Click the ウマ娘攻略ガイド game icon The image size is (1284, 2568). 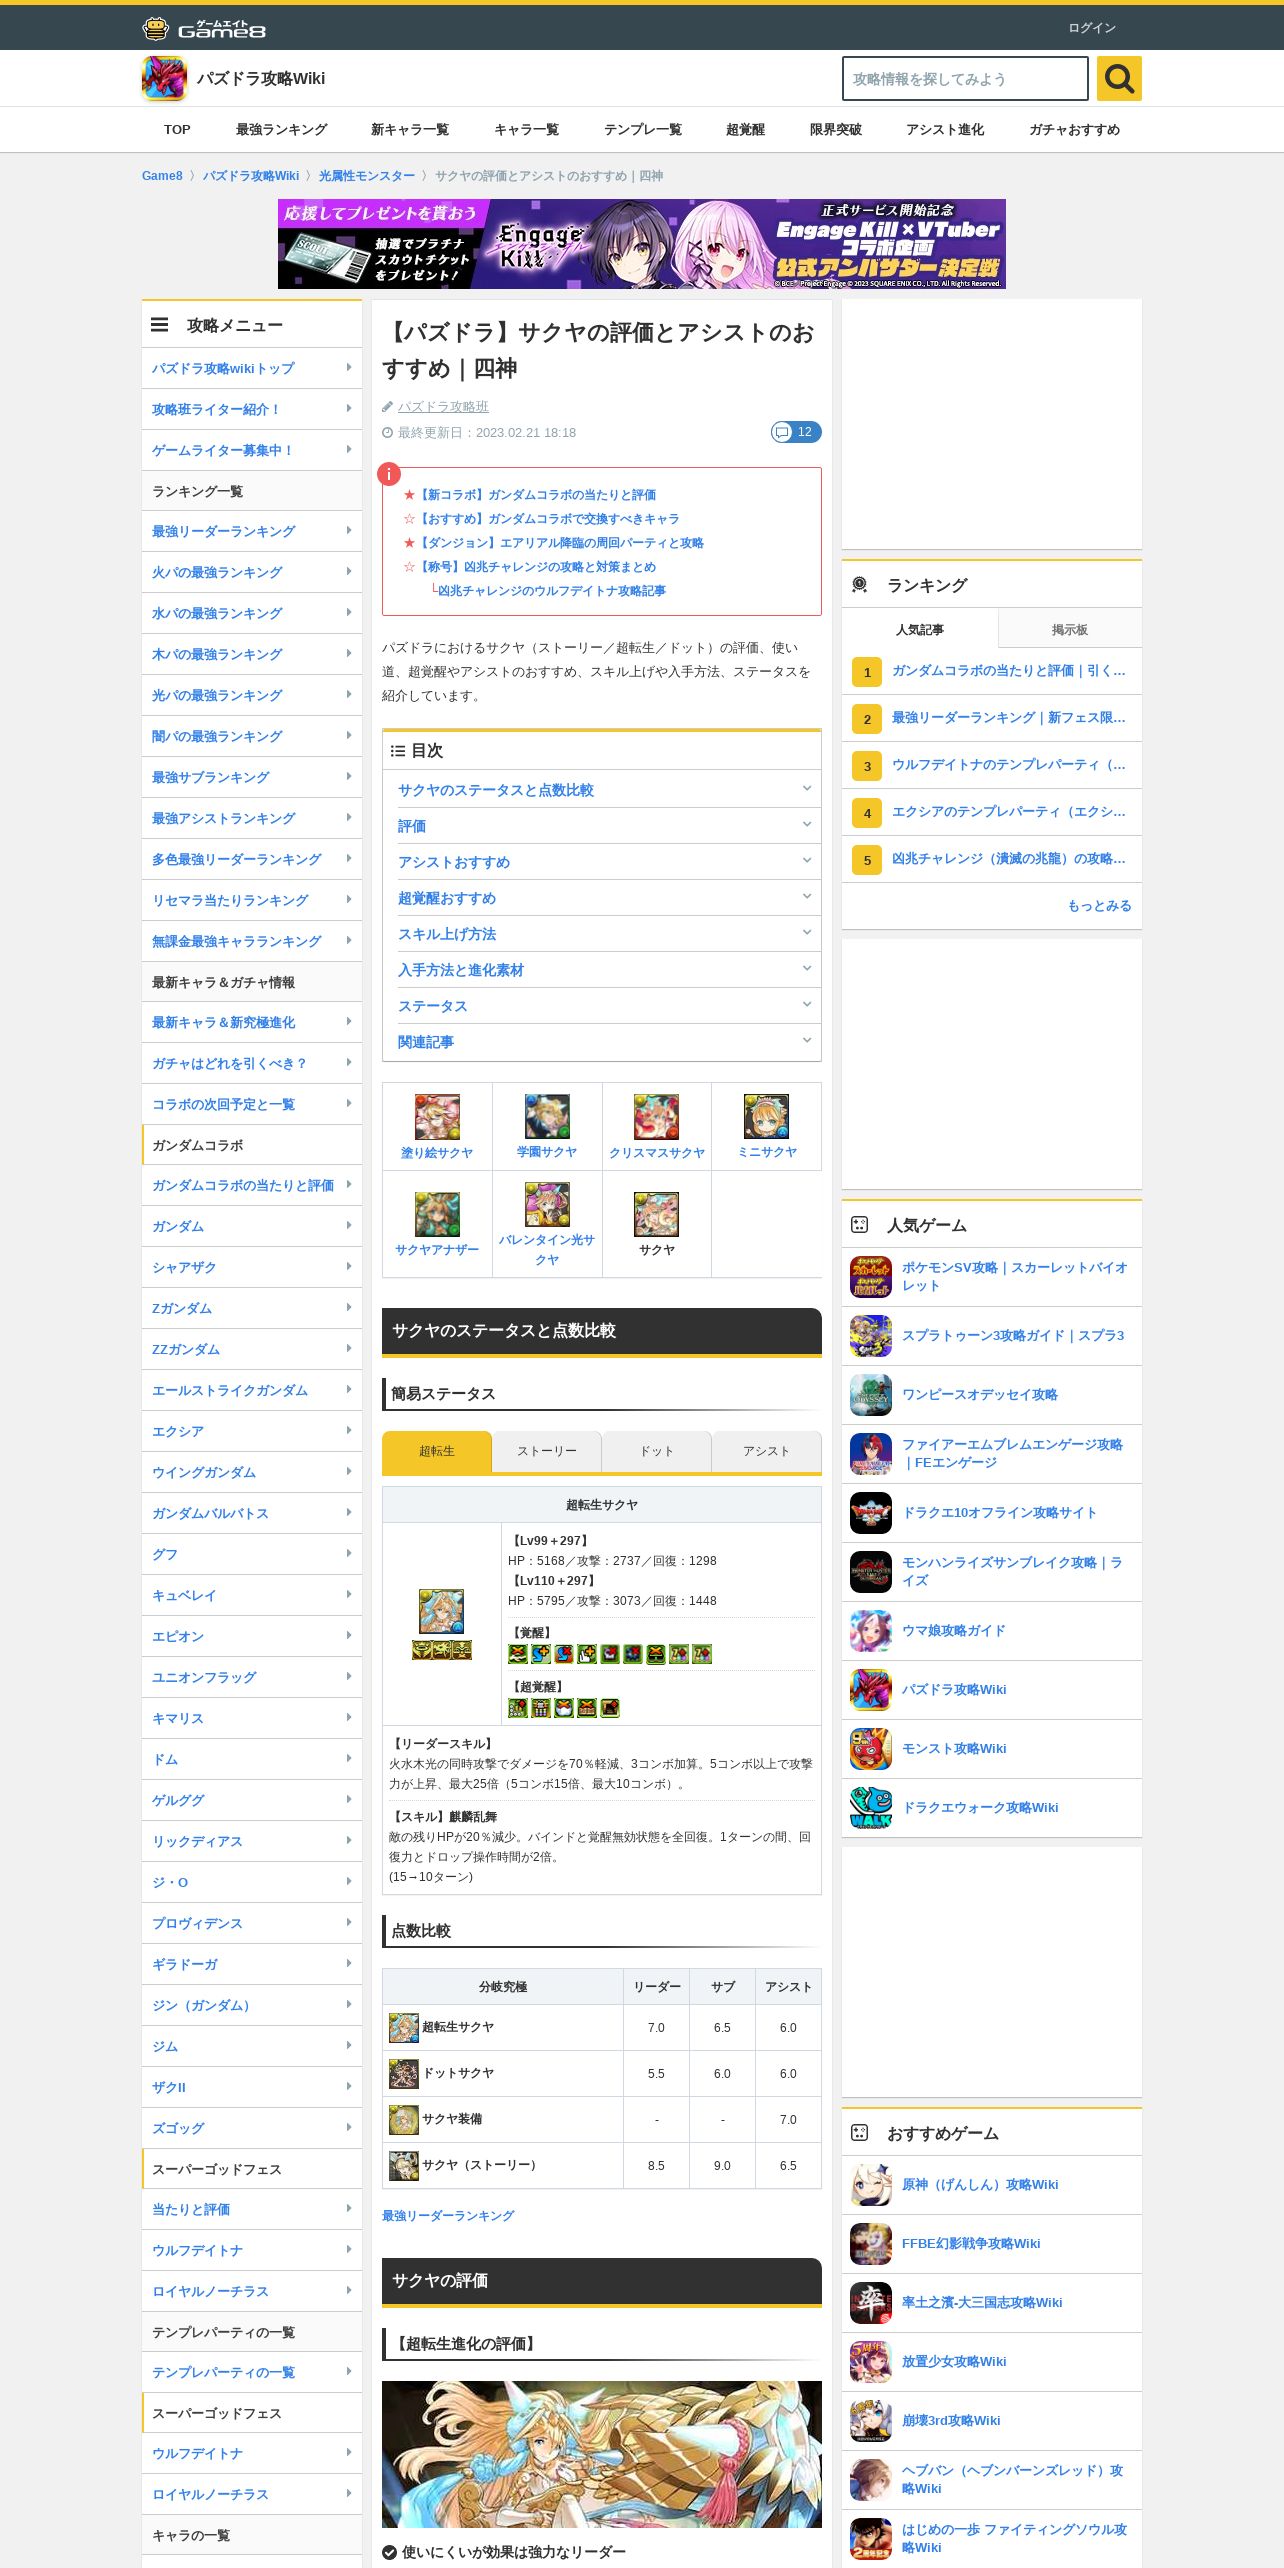click(871, 1631)
